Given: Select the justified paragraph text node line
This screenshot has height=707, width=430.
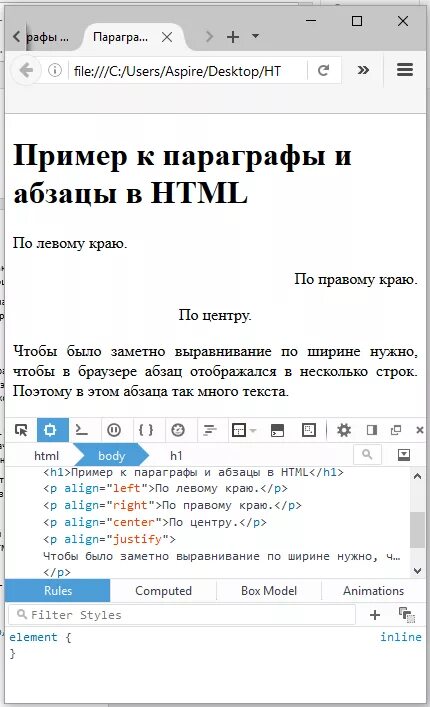Looking at the screenshot, I should pos(222,556).
